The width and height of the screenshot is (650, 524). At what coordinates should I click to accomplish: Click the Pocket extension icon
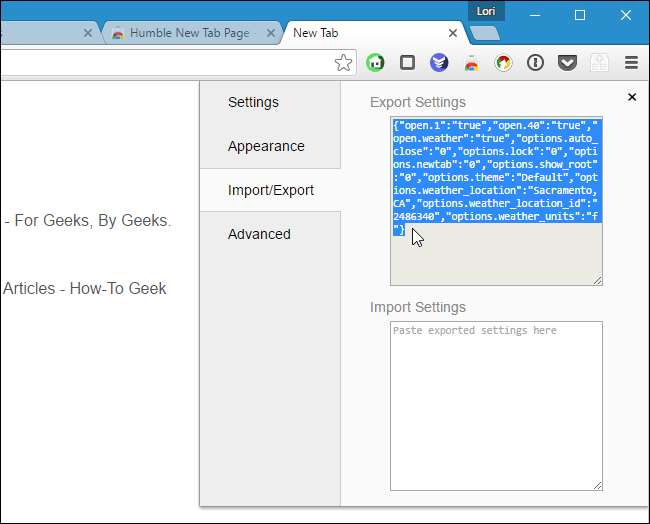coord(567,63)
